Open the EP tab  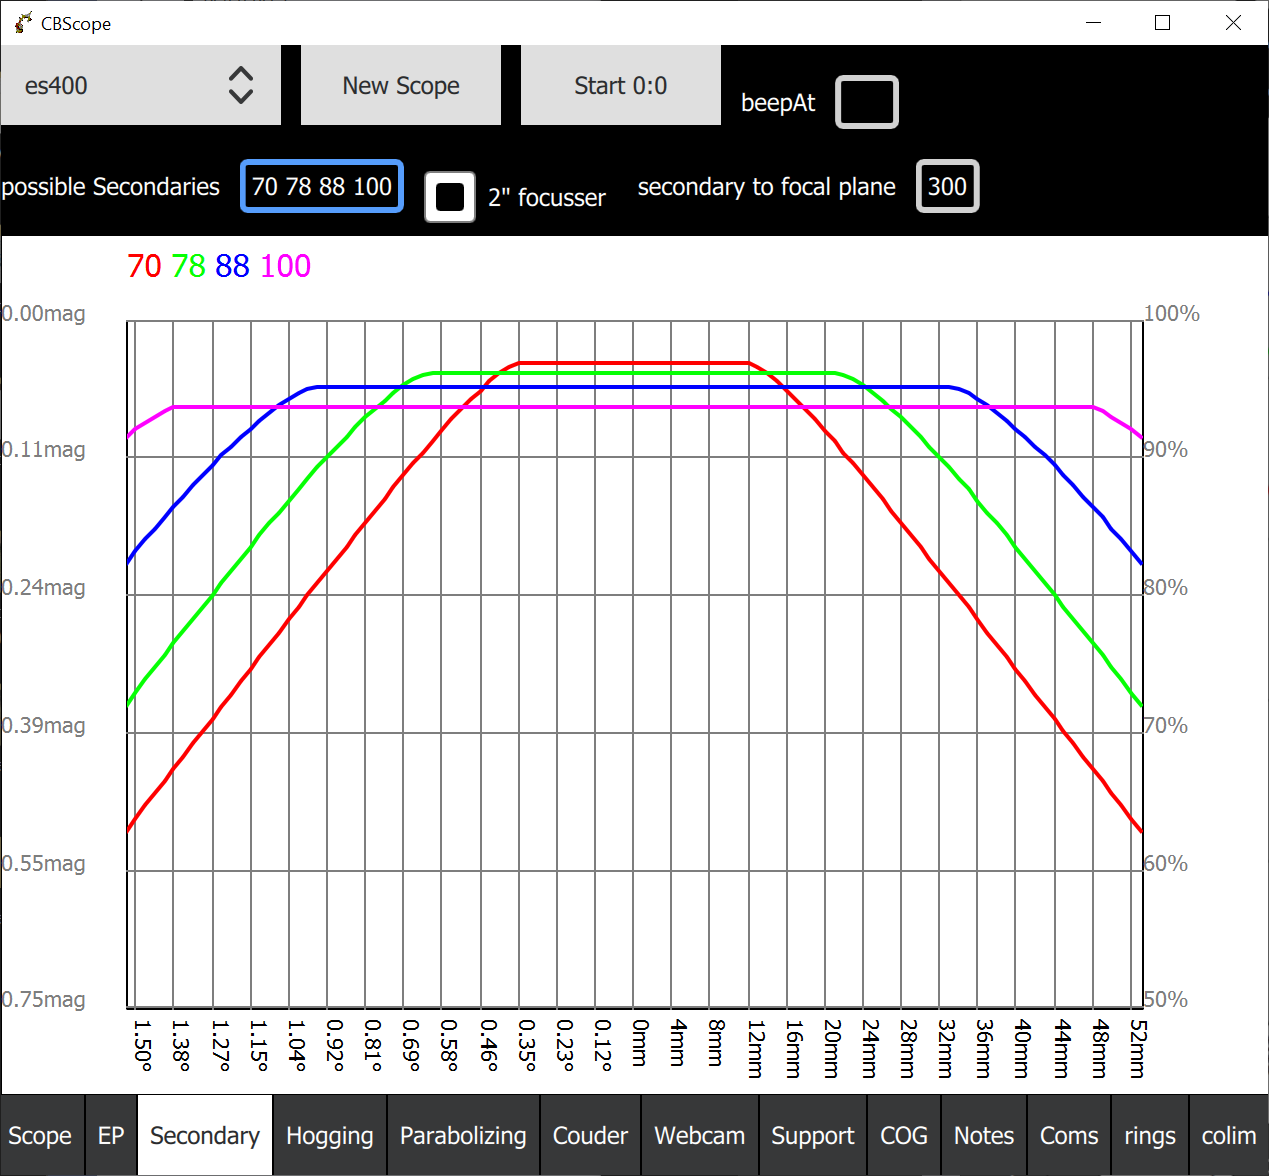[111, 1135]
